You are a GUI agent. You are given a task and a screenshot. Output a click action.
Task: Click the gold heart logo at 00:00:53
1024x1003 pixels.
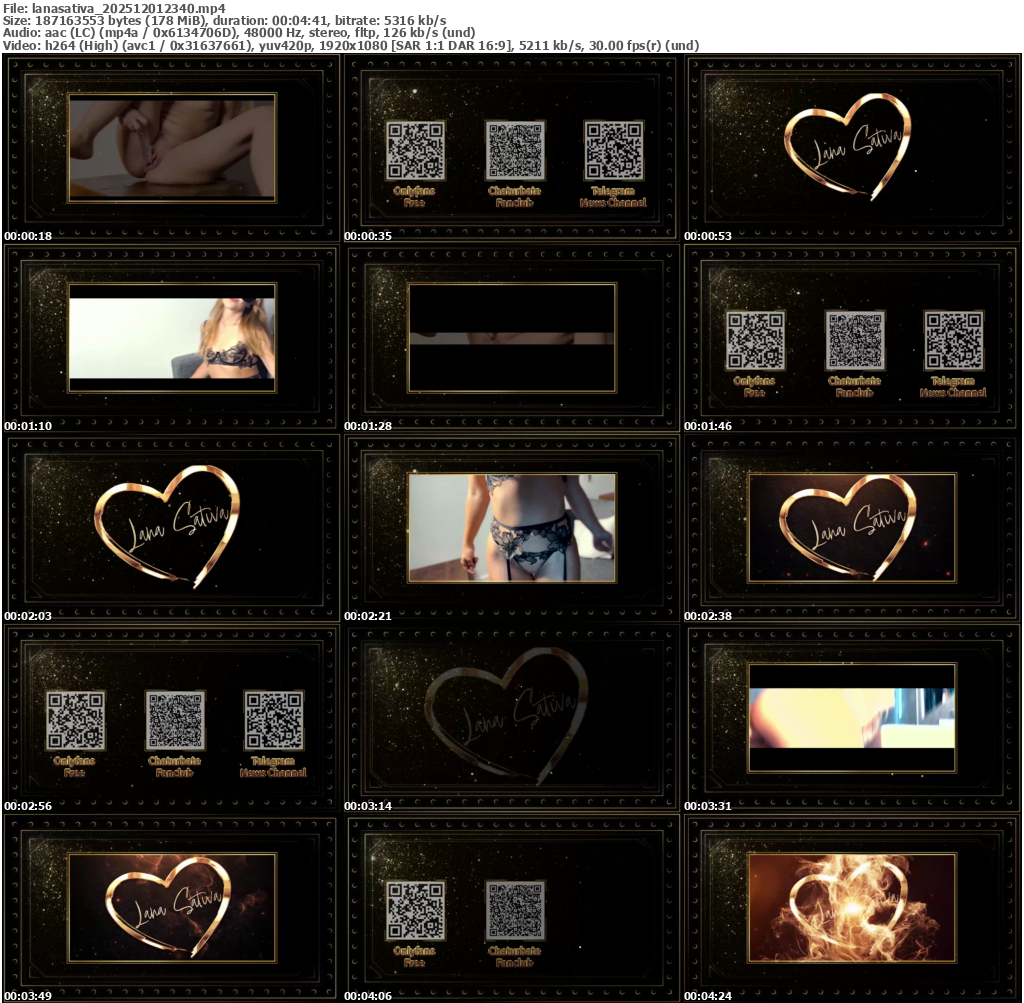[848, 148]
